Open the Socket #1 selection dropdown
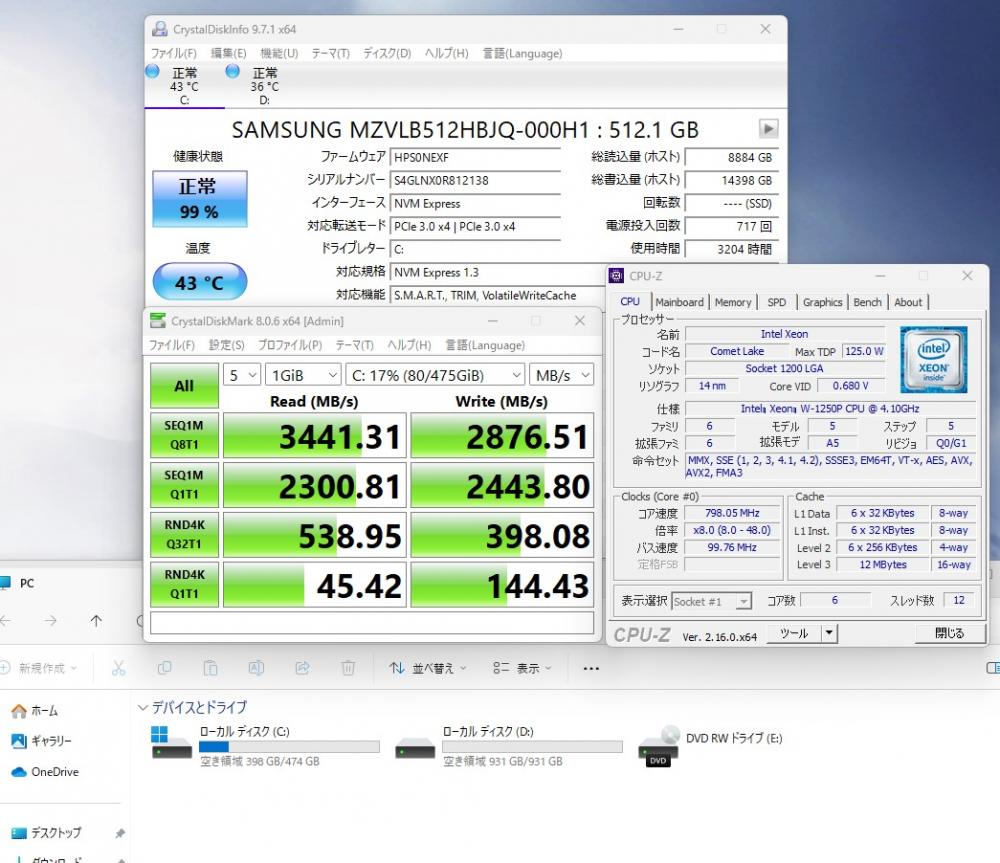1000x863 pixels. pyautogui.click(x=712, y=601)
